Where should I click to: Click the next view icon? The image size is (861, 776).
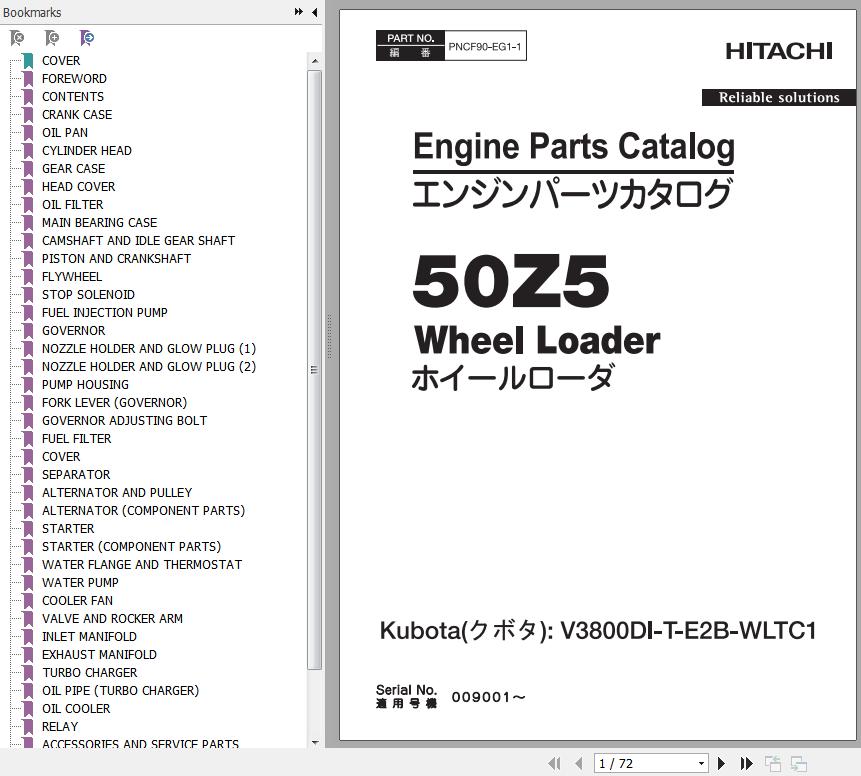pyautogui.click(x=799, y=763)
